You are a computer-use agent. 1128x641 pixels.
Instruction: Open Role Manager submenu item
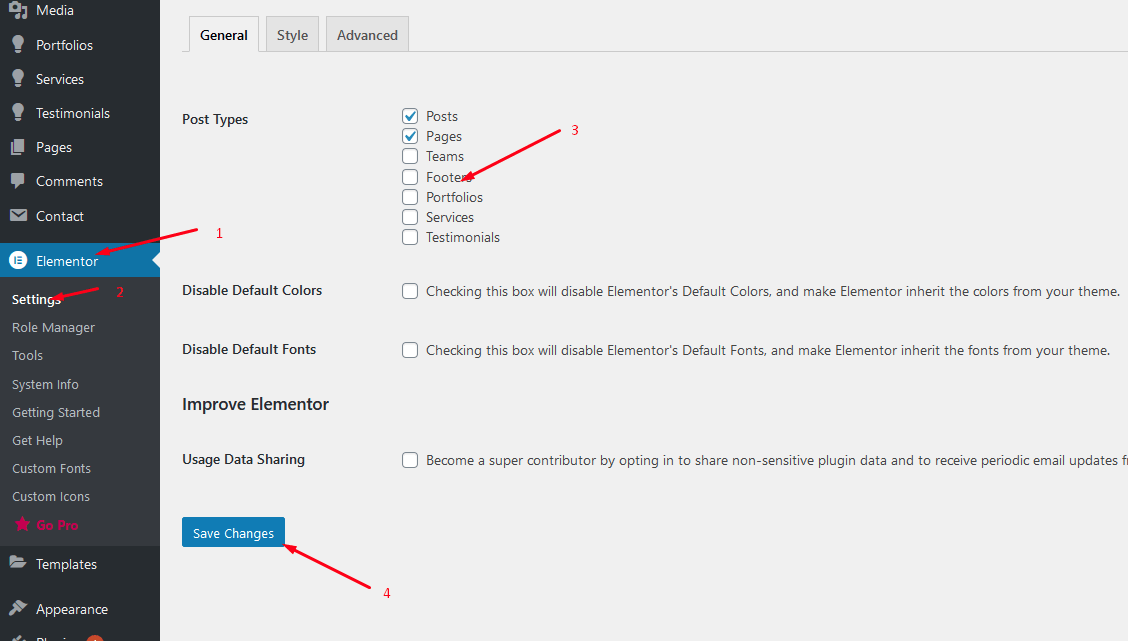[x=53, y=327]
